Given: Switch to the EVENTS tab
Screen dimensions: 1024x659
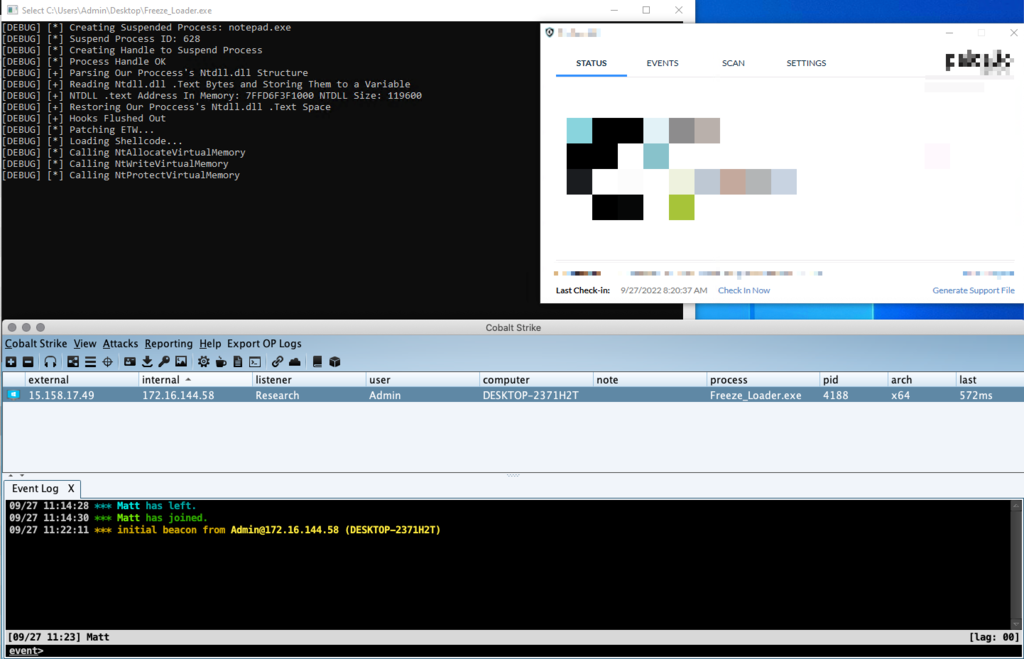Looking at the screenshot, I should point(662,63).
